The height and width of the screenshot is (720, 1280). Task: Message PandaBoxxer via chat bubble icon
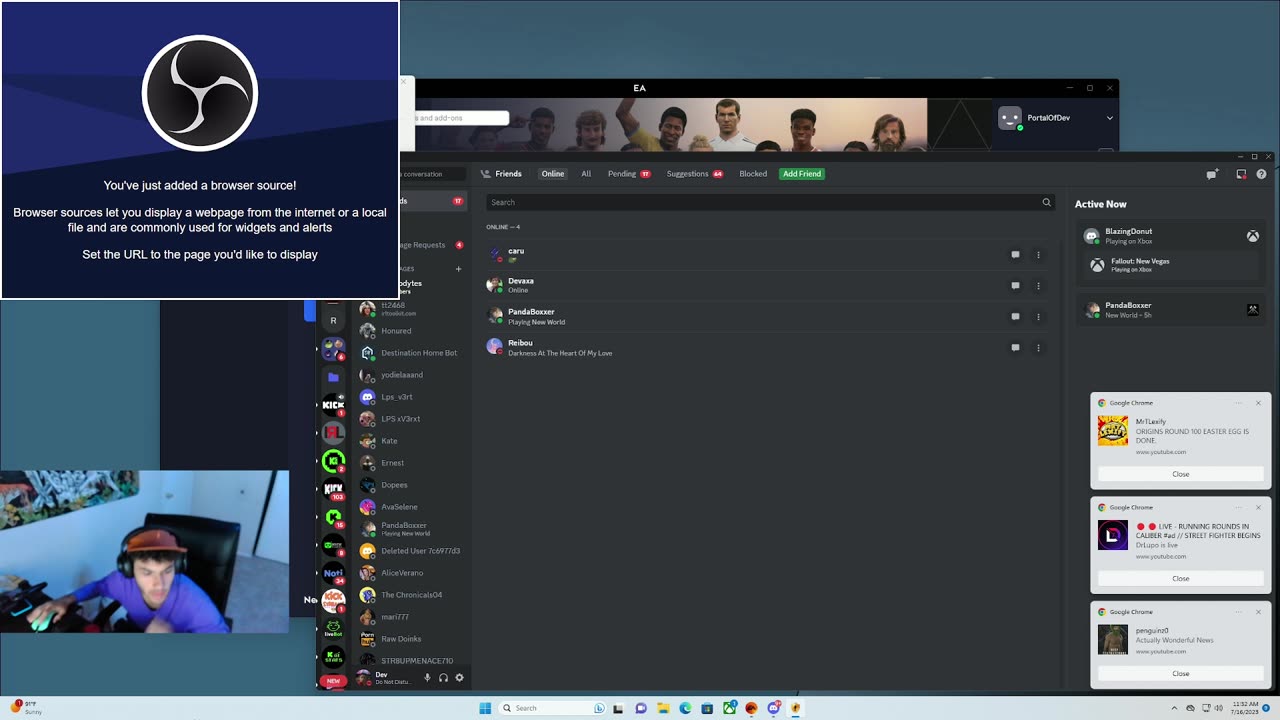(1015, 317)
